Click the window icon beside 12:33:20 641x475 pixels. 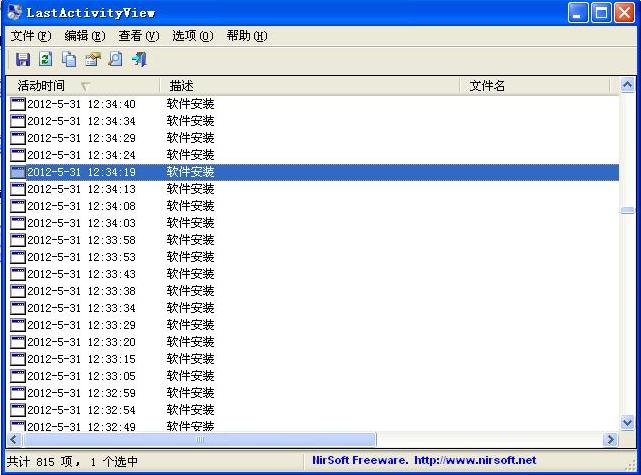[18, 342]
